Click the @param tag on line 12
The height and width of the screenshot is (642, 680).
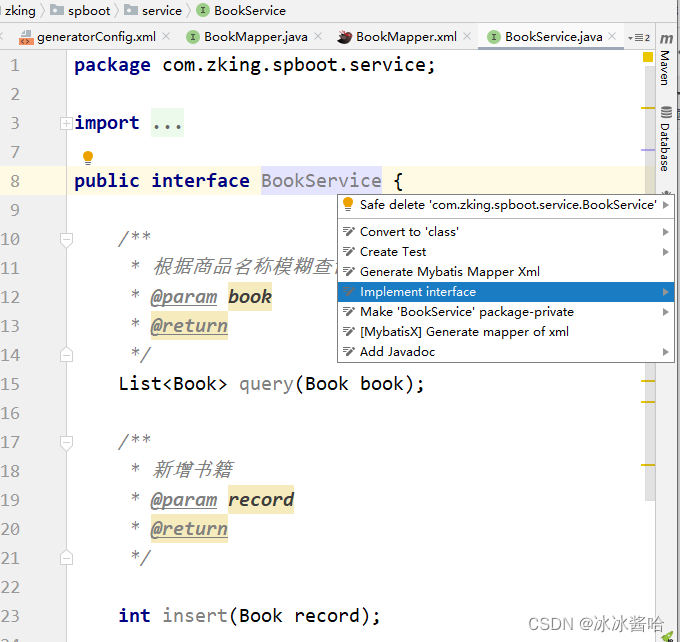184,297
